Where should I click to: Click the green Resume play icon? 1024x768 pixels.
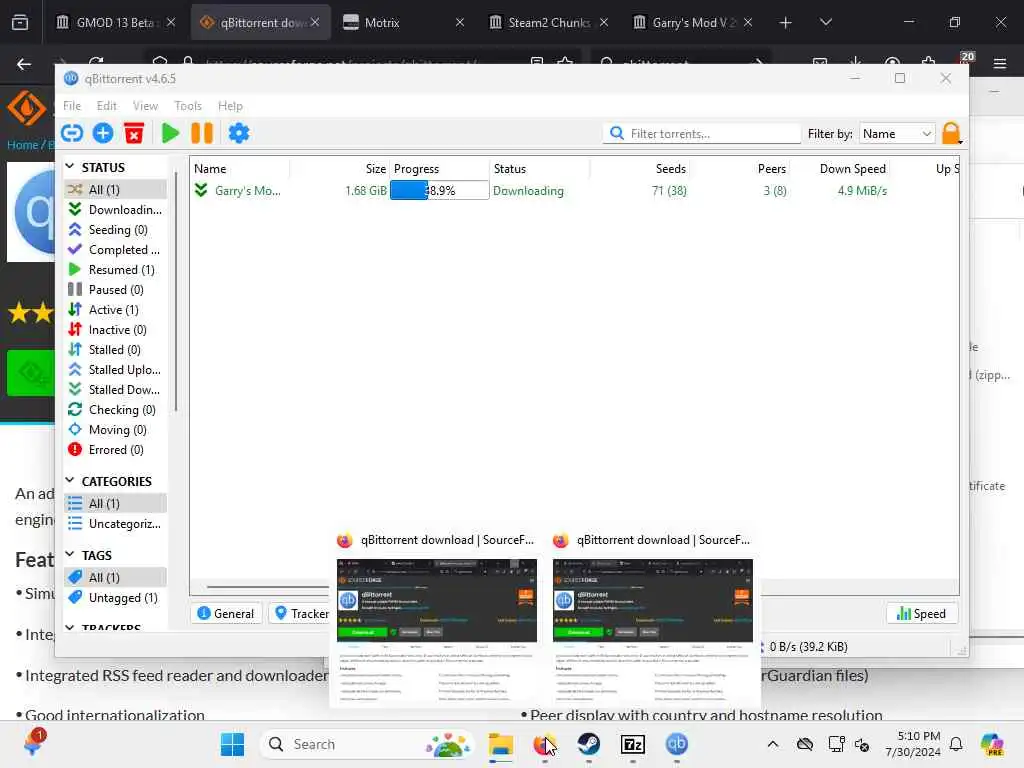pos(170,133)
